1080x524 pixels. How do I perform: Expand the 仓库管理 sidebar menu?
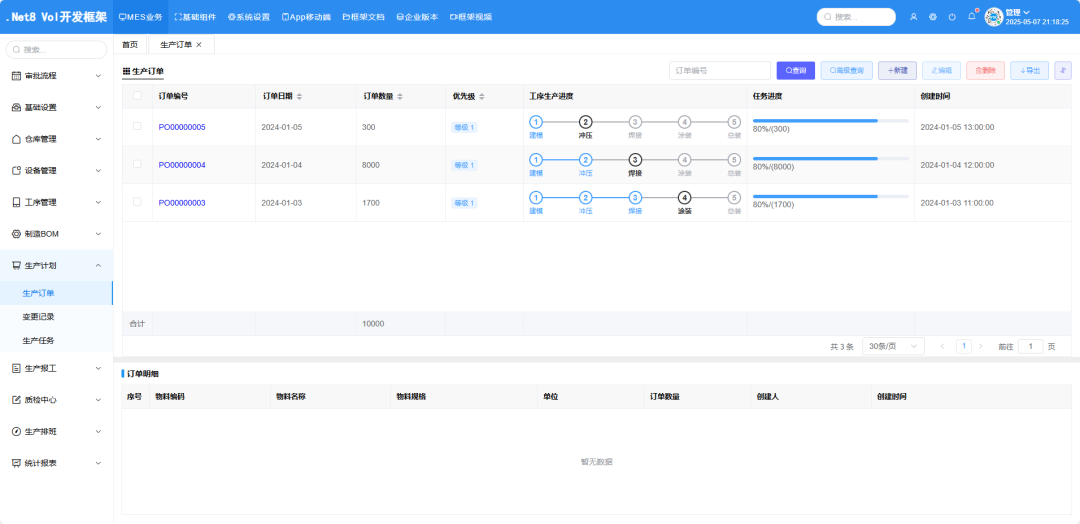tap(57, 139)
